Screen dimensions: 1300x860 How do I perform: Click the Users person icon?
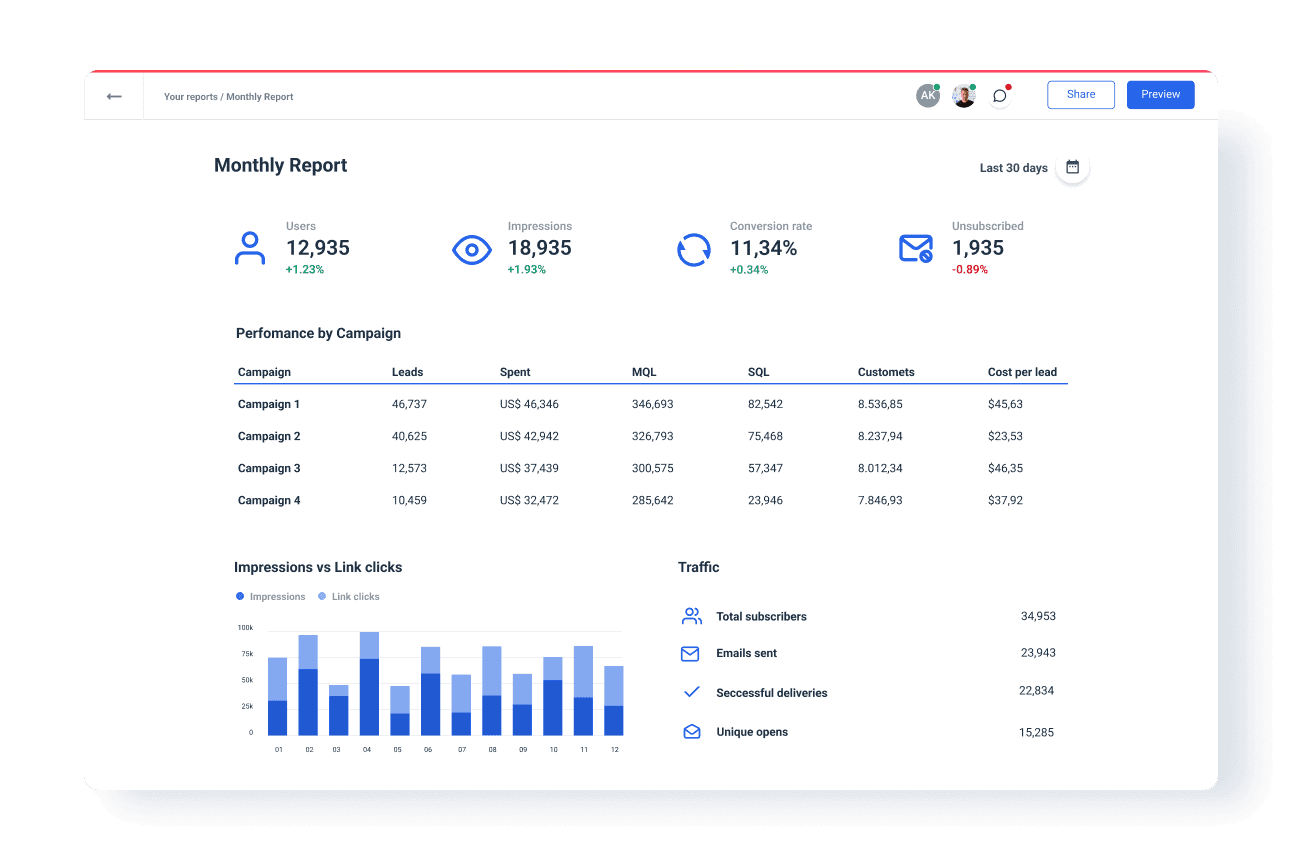coord(250,249)
